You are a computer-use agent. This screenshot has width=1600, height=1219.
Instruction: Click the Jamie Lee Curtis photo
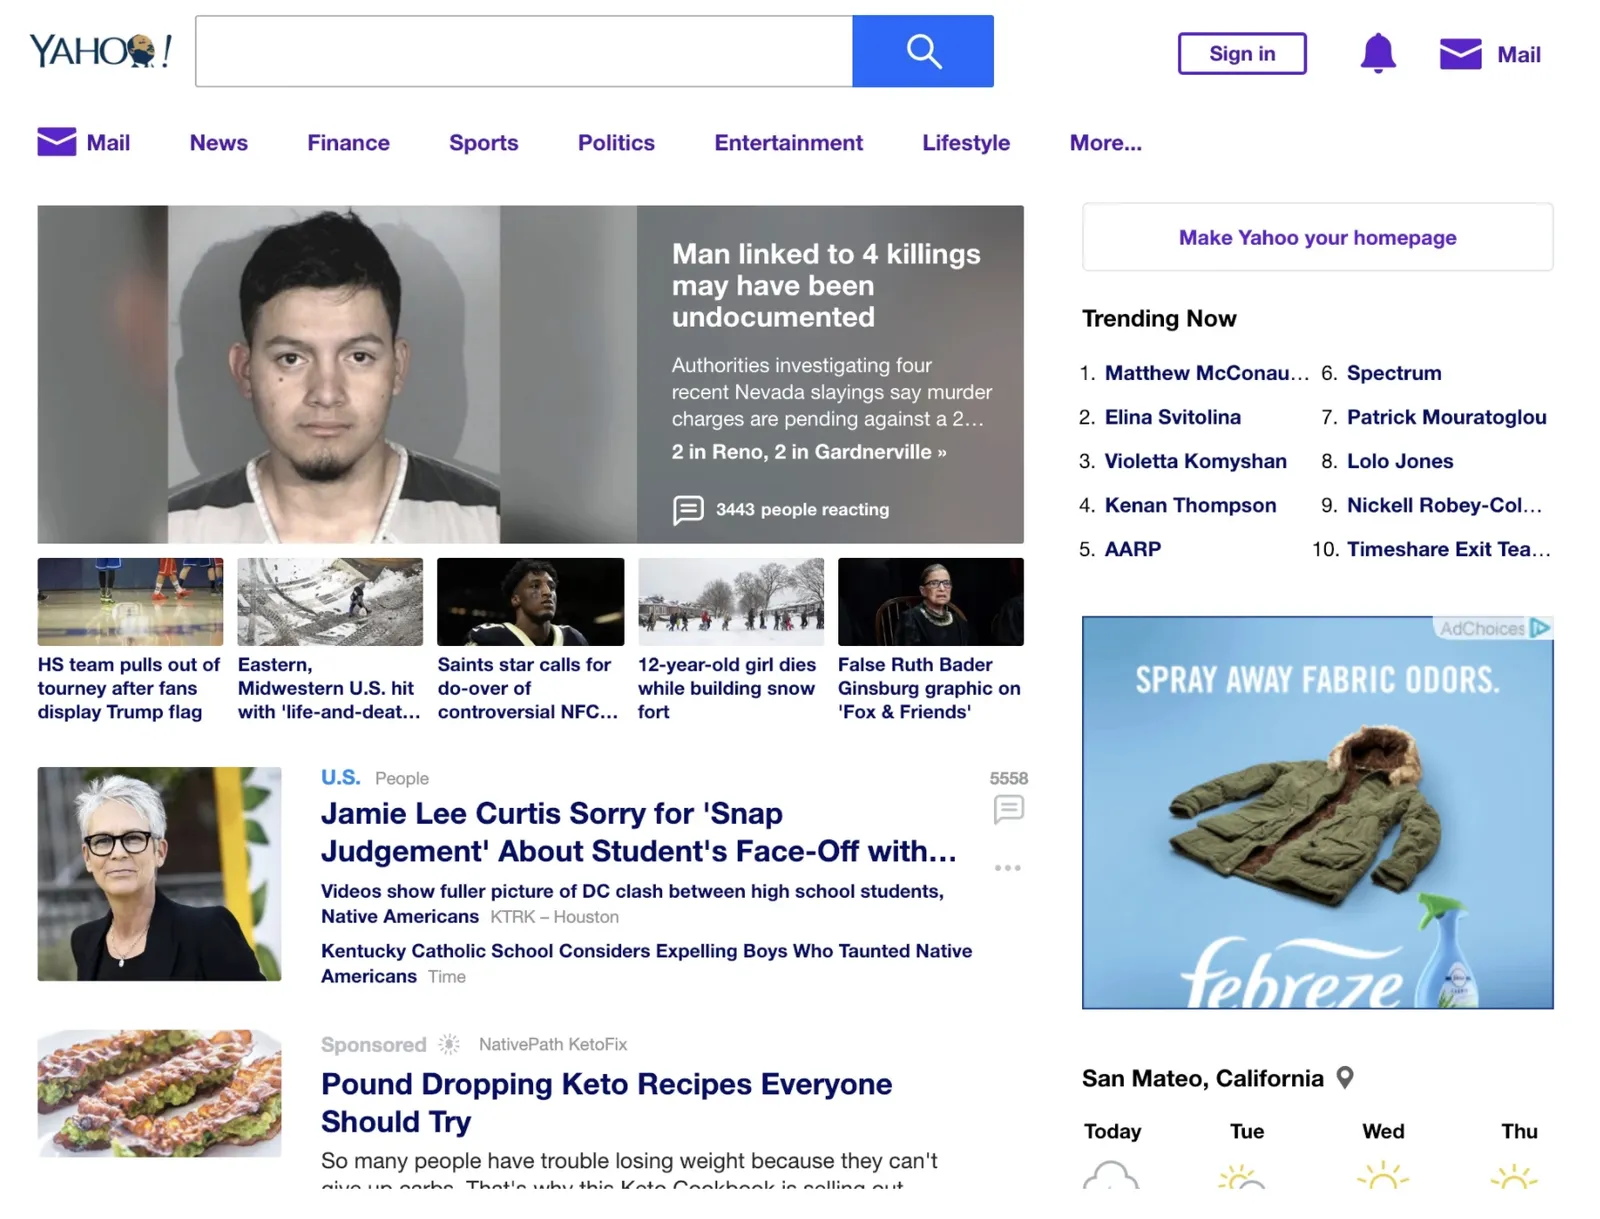159,873
